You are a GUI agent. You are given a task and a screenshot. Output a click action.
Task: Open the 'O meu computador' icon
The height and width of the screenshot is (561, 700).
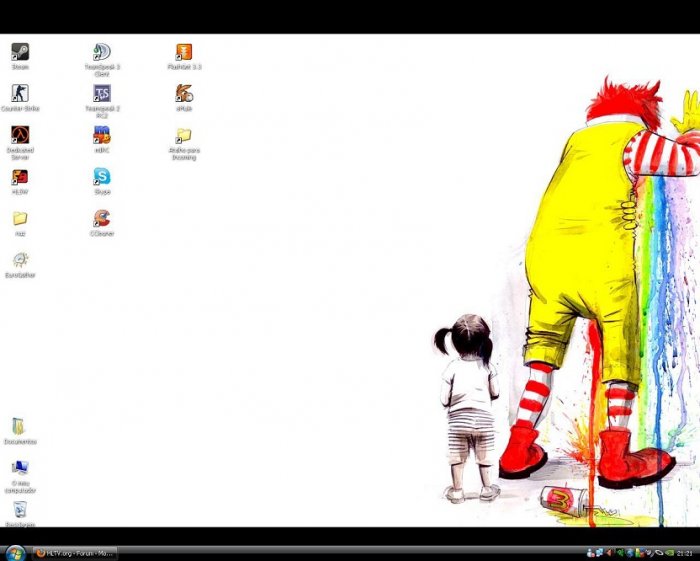point(20,476)
